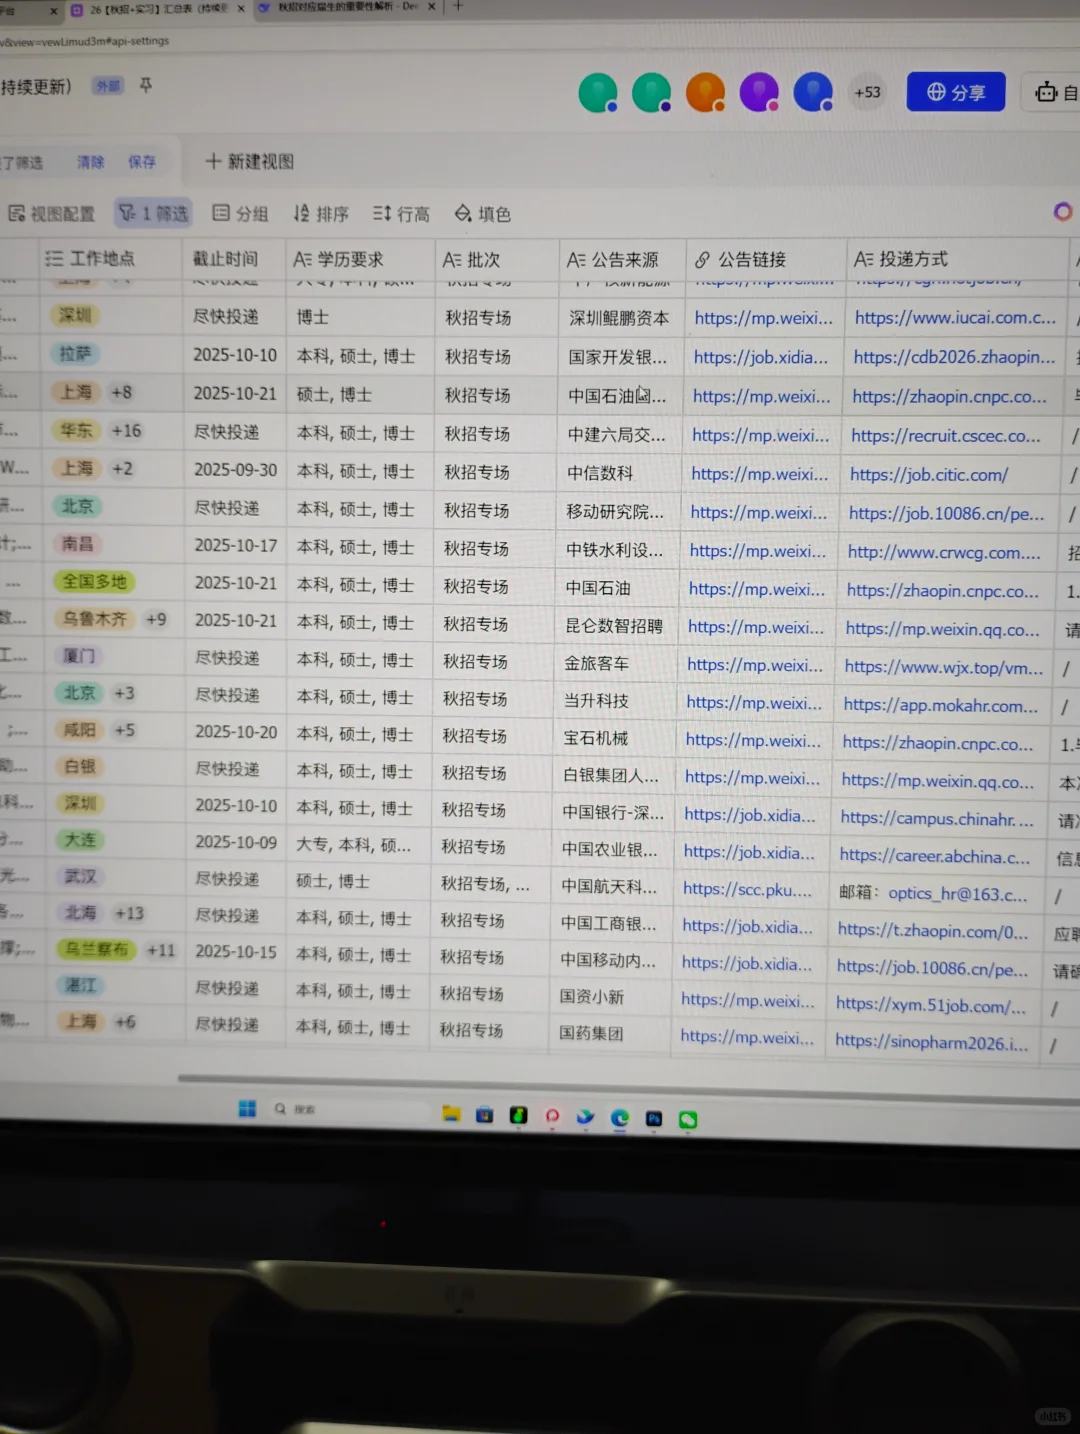Open the https://xym.51job.com/... link
Viewport: 1080px width, 1434px height.
[931, 1005]
